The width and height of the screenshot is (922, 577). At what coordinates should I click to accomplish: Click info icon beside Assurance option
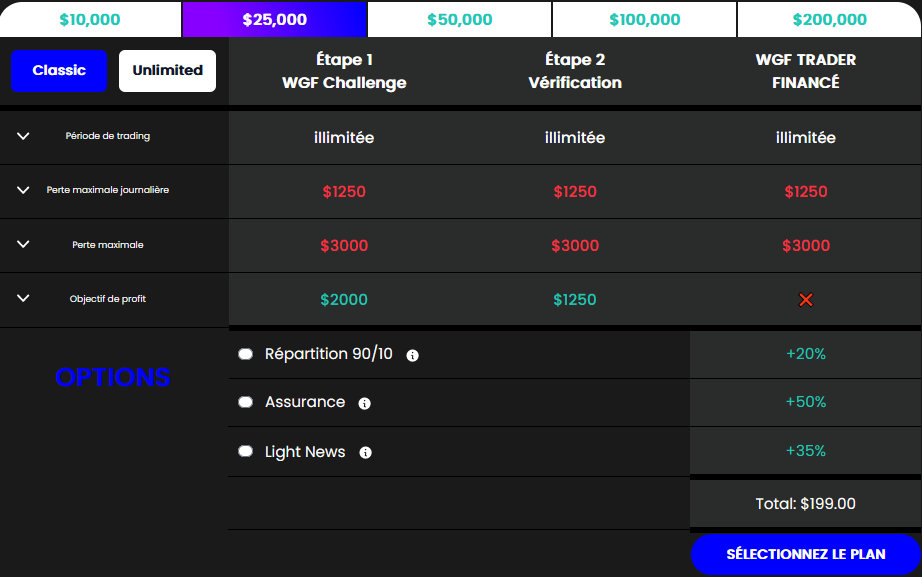(x=364, y=403)
